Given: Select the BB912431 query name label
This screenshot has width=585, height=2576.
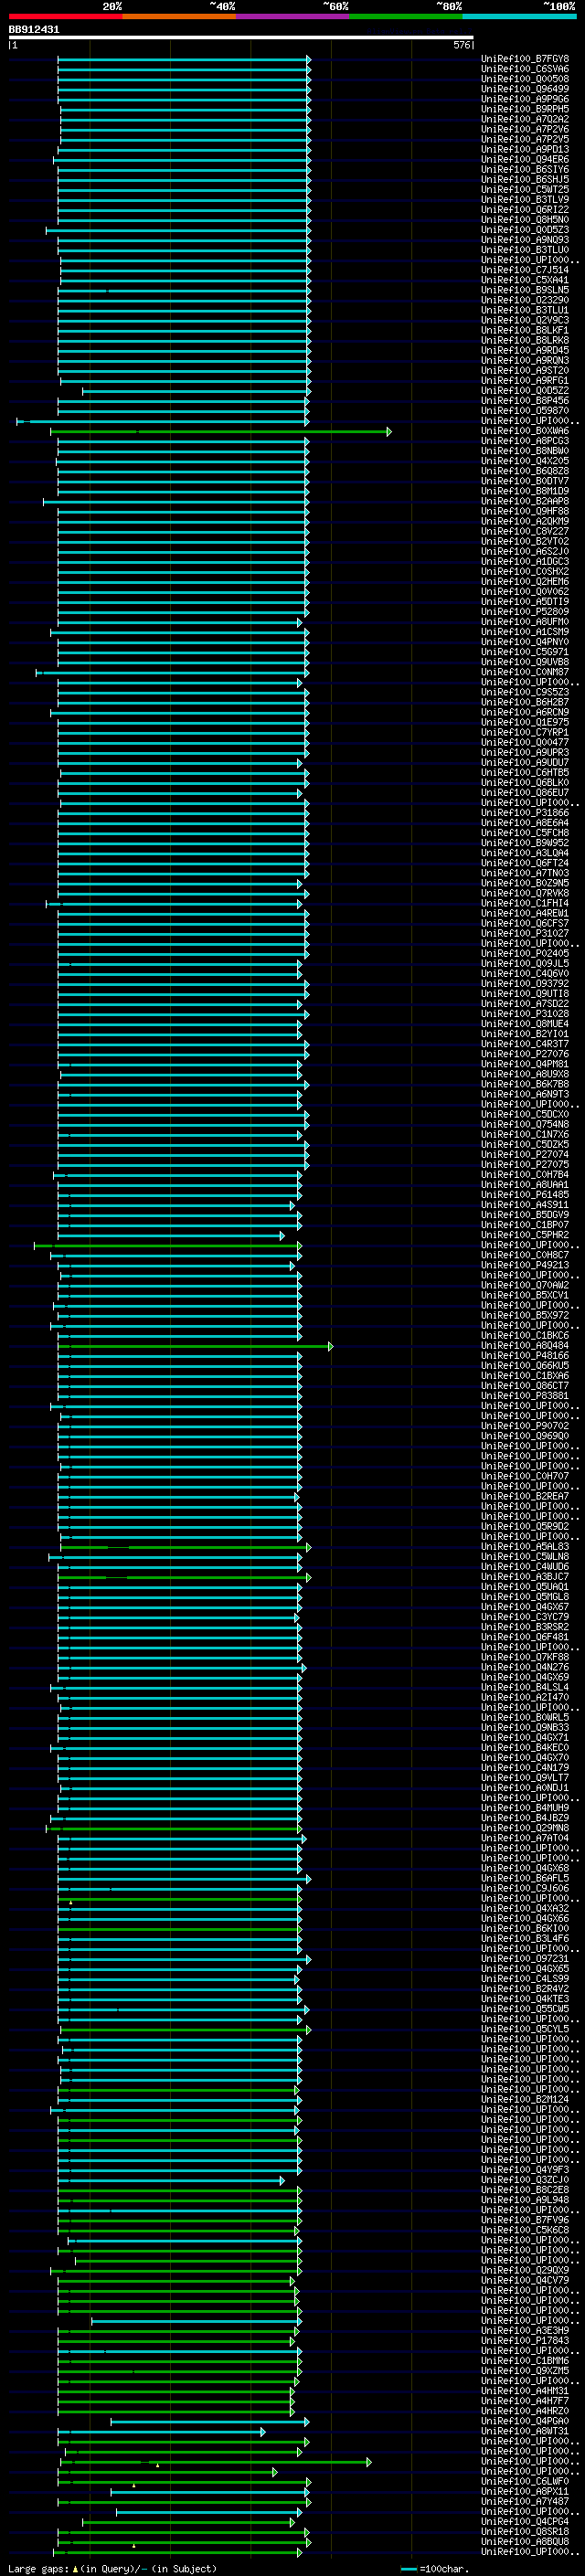Looking at the screenshot, I should point(34,30).
